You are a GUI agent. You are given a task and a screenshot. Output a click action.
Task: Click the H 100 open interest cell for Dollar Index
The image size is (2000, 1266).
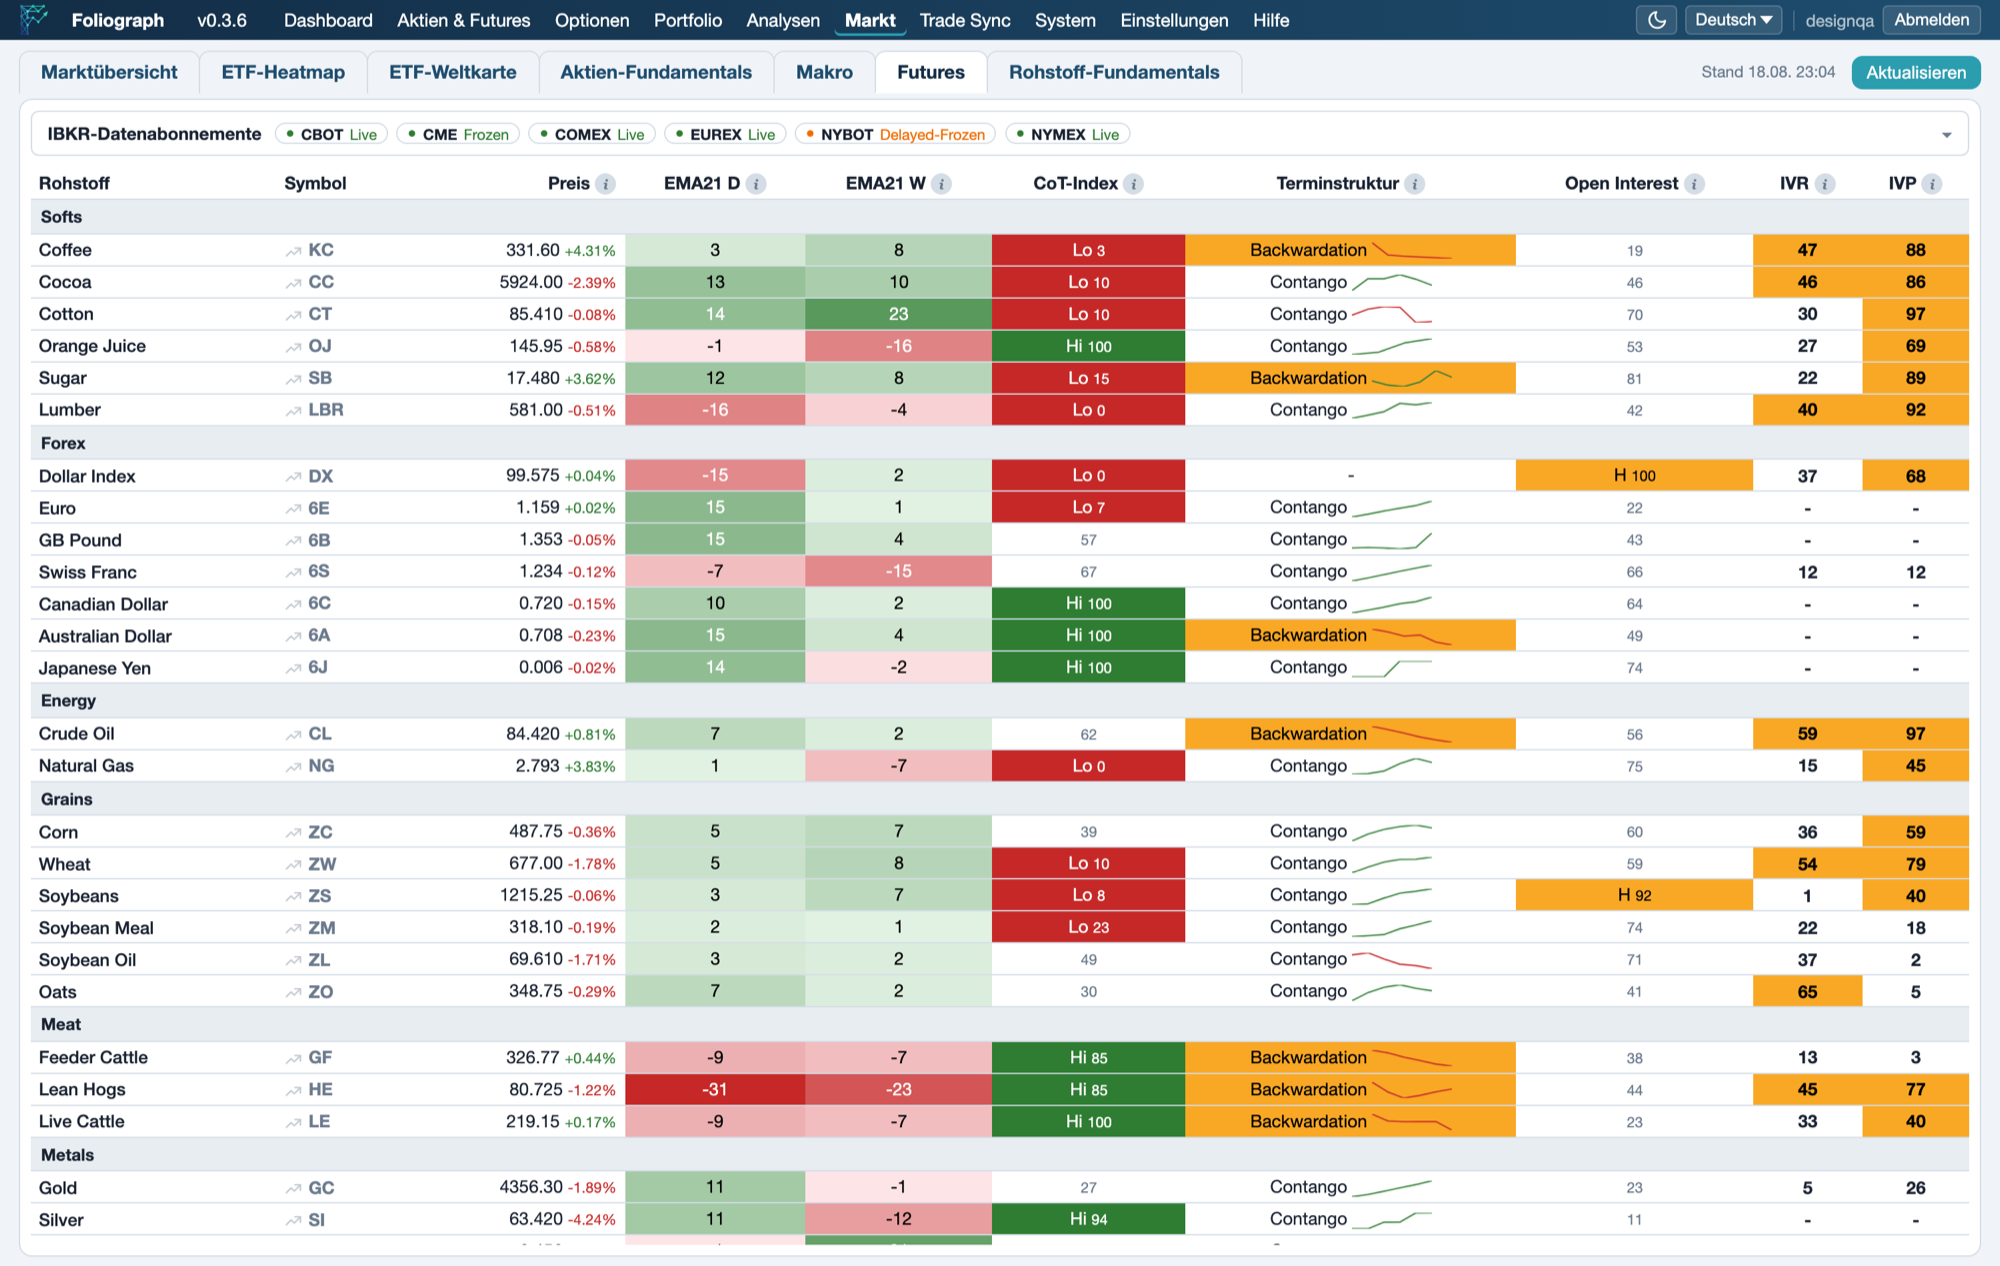1634,476
